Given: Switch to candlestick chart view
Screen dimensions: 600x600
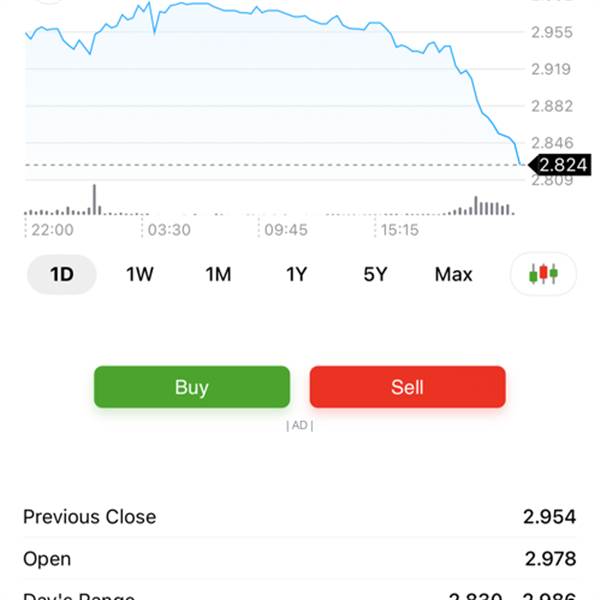Looking at the screenshot, I should point(543,274).
